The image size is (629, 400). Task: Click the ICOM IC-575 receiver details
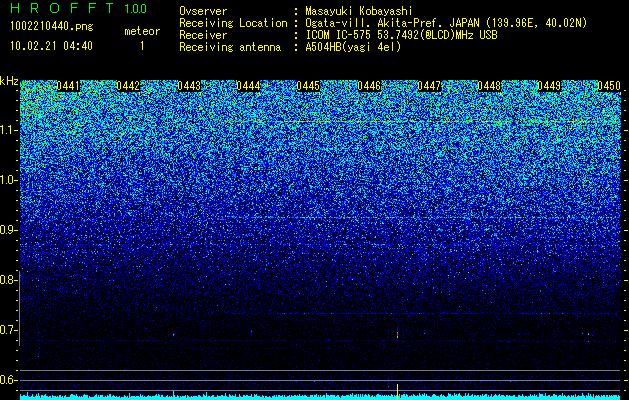(x=401, y=35)
